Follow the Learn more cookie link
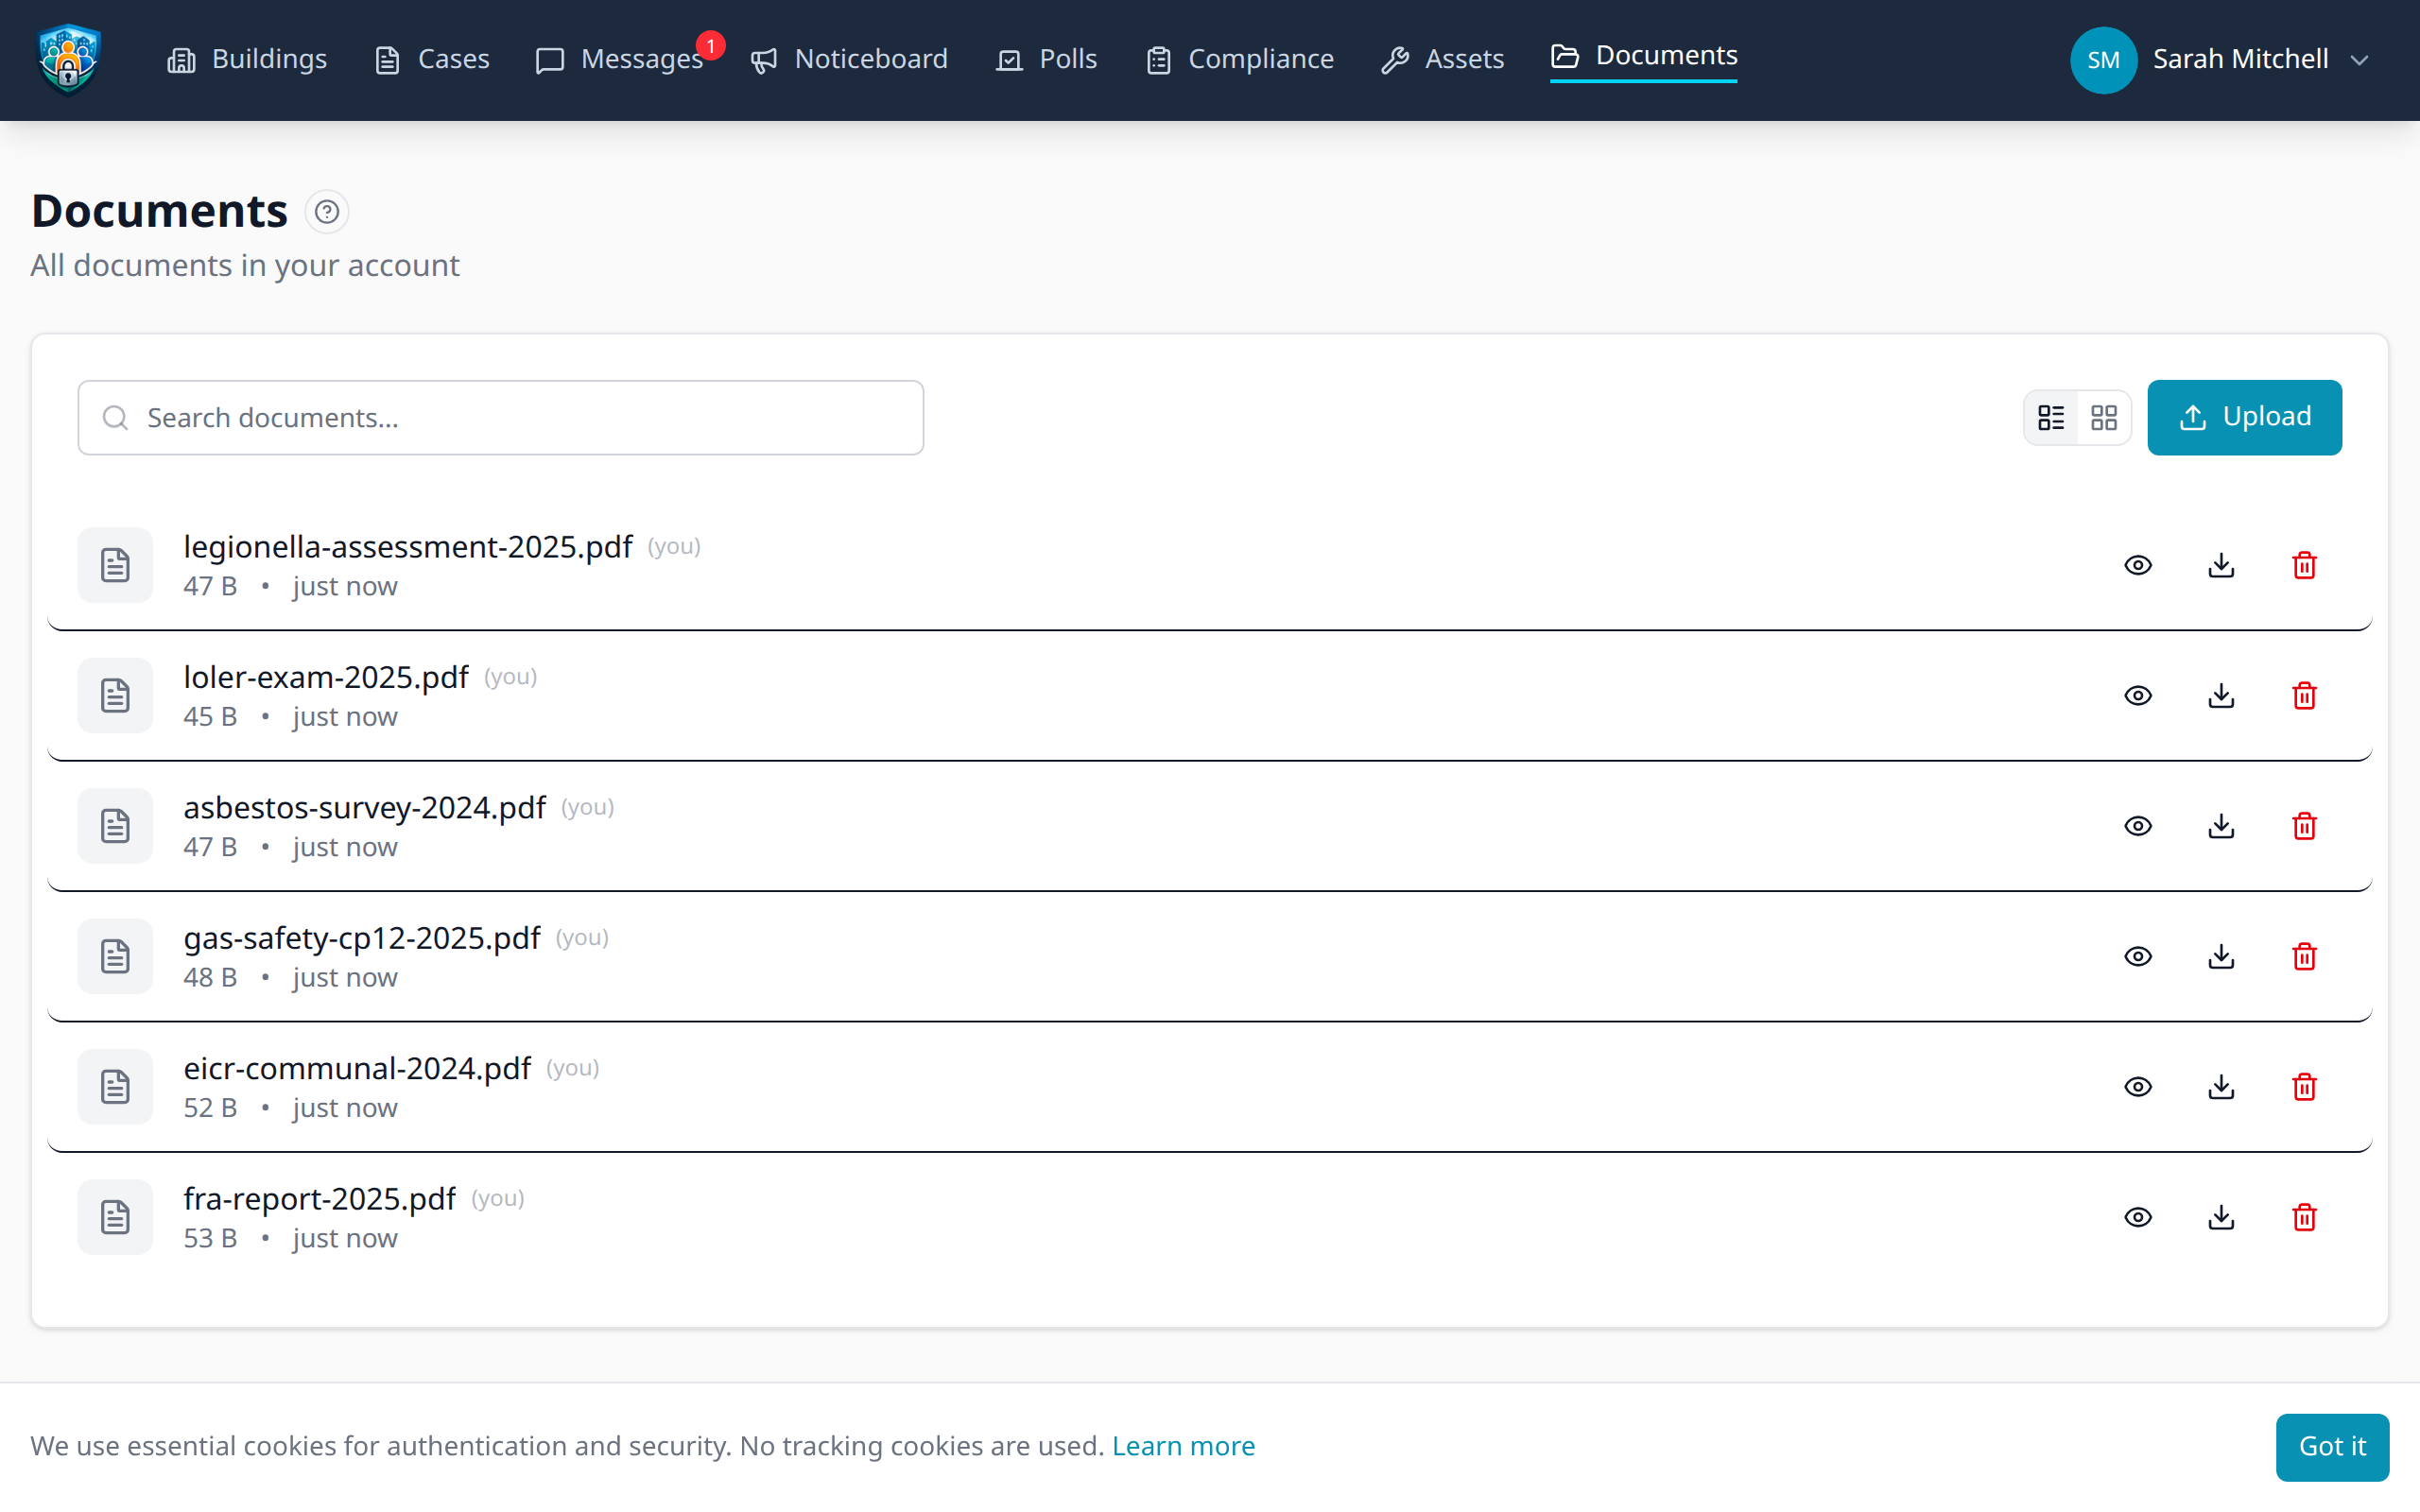The width and height of the screenshot is (2420, 1512). click(1183, 1446)
